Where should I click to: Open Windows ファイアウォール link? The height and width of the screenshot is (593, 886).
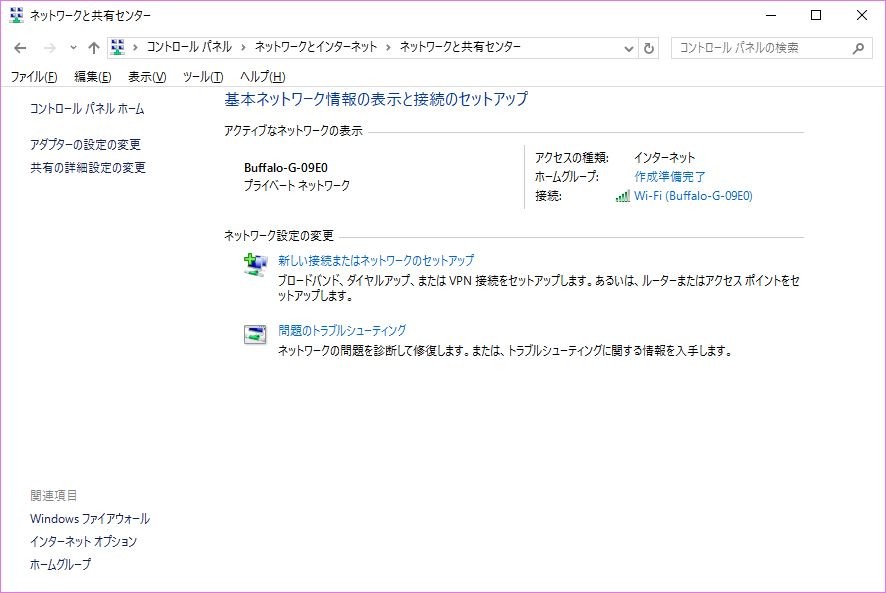point(90,519)
